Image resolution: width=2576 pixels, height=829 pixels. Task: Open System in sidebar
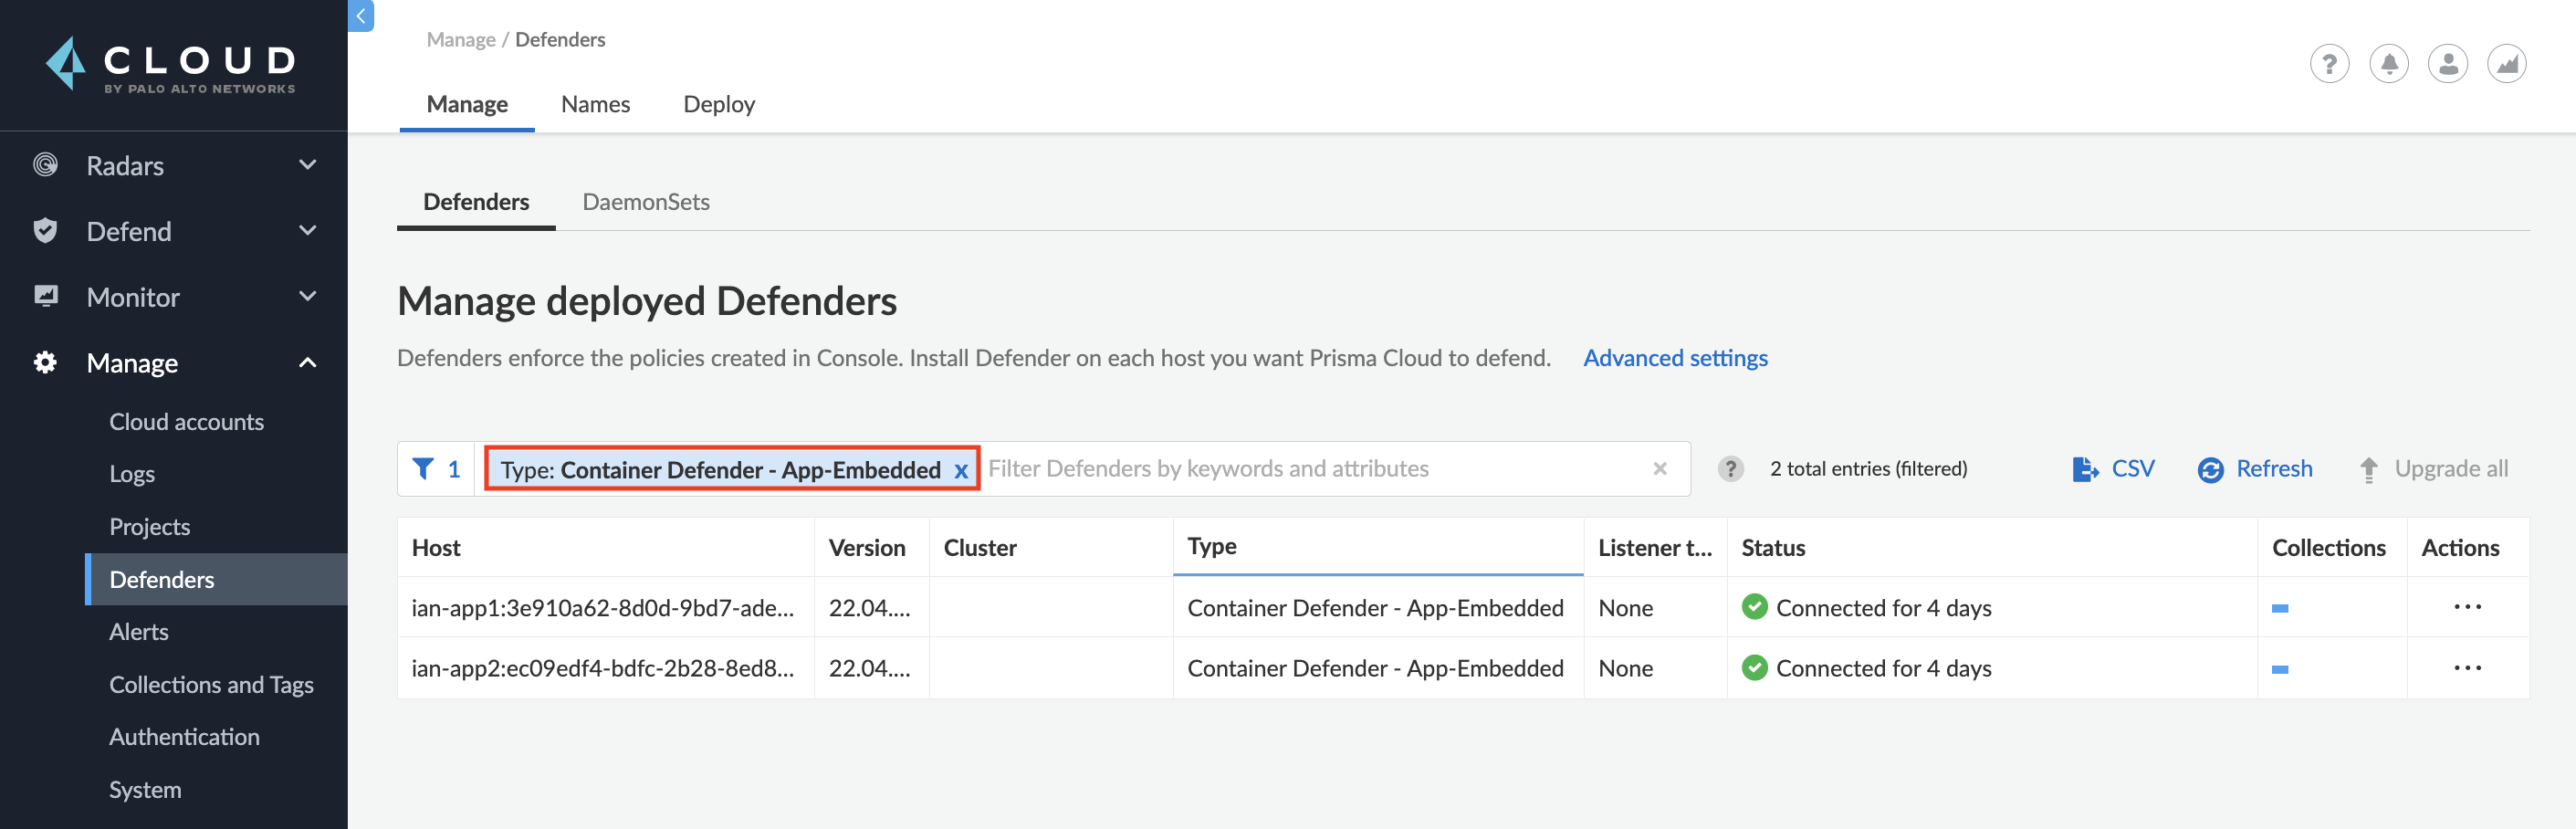(x=145, y=790)
